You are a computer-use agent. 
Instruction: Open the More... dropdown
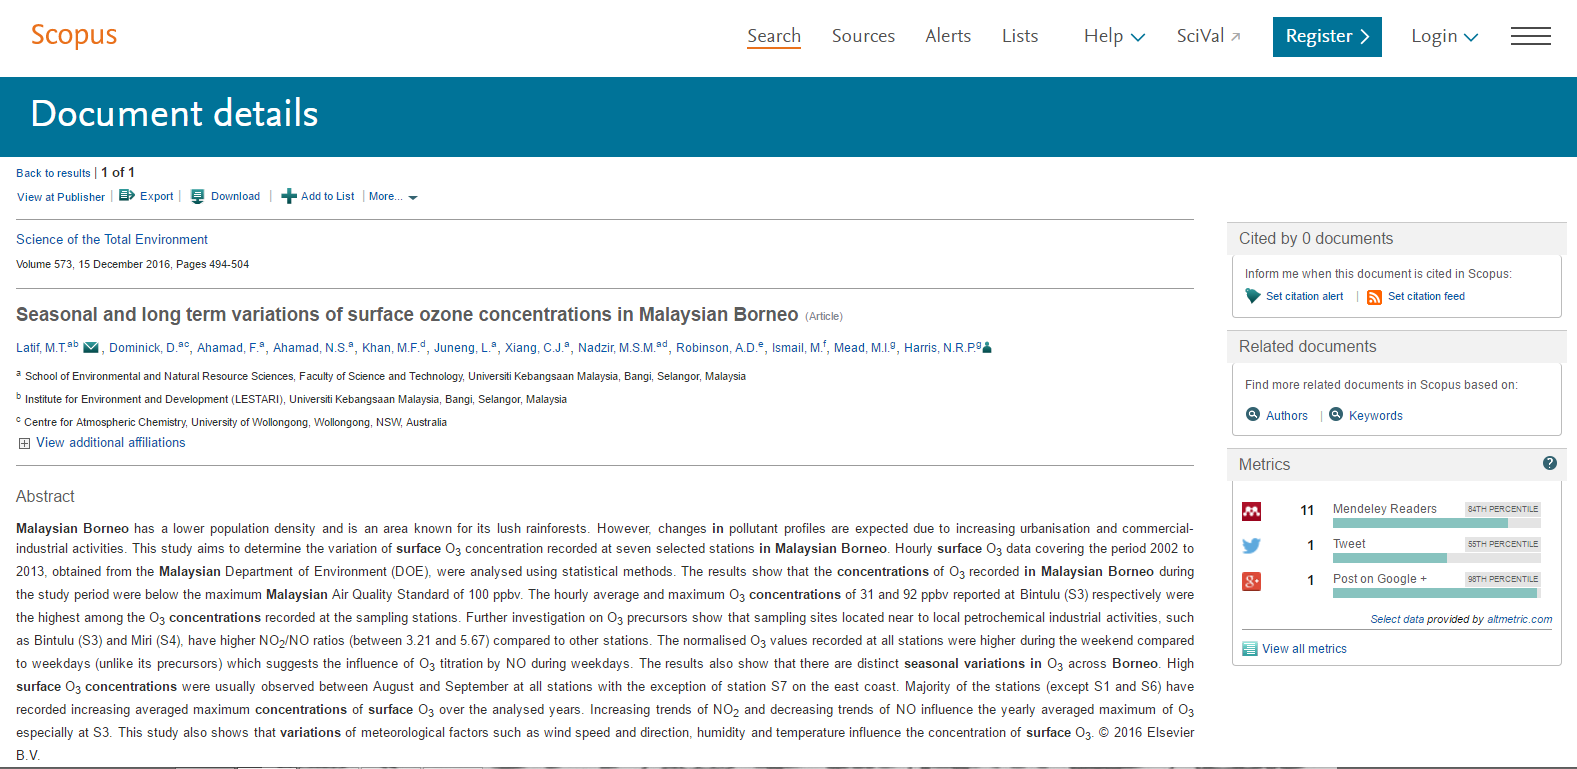click(393, 197)
